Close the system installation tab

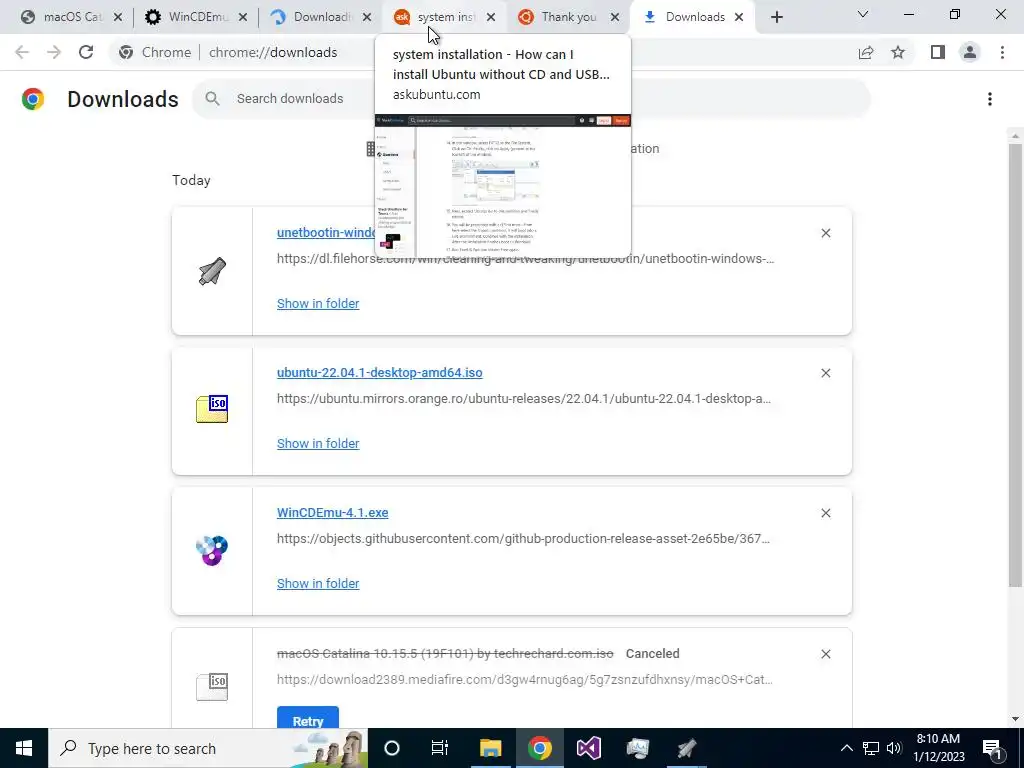tap(491, 18)
